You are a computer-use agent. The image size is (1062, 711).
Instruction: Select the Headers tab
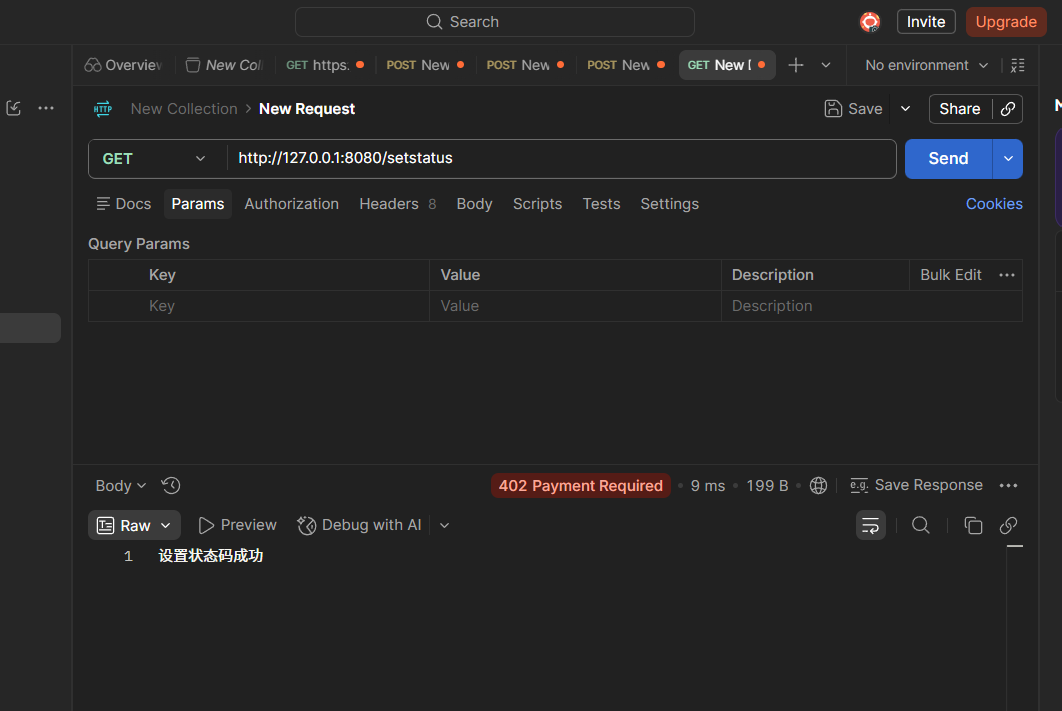(x=398, y=204)
